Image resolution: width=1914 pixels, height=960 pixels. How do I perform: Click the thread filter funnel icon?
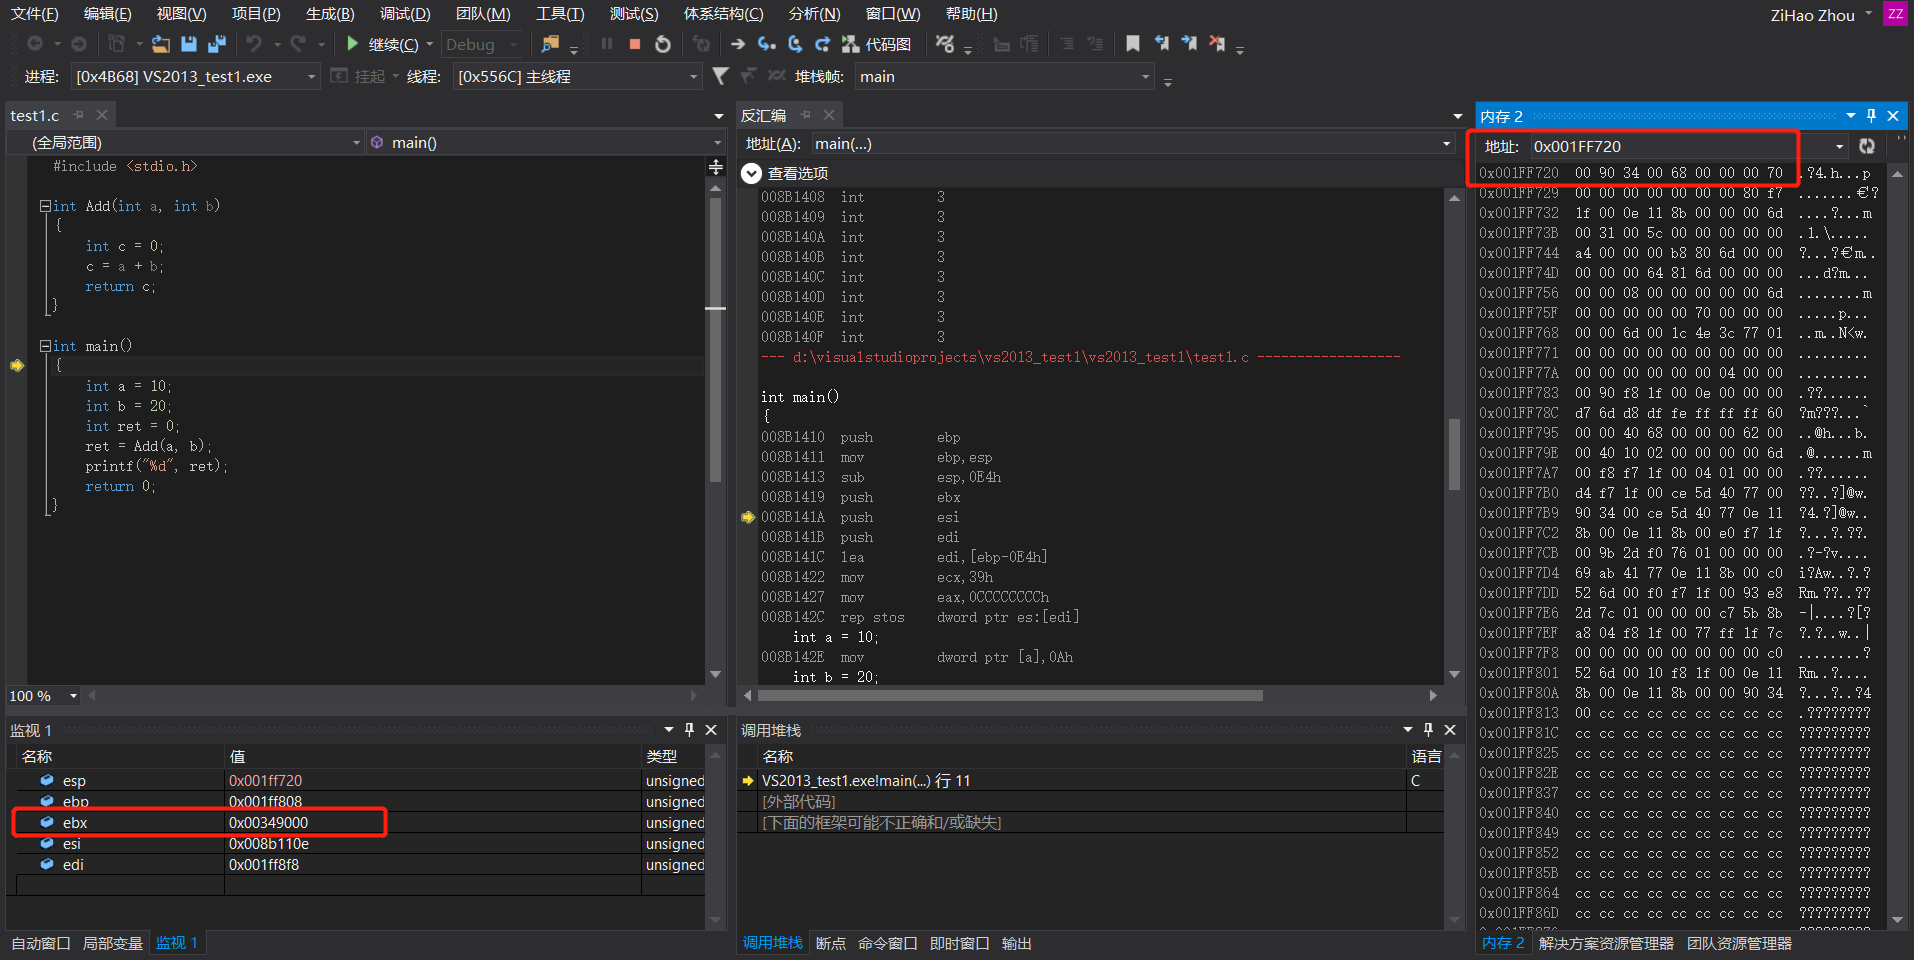pyautogui.click(x=720, y=76)
